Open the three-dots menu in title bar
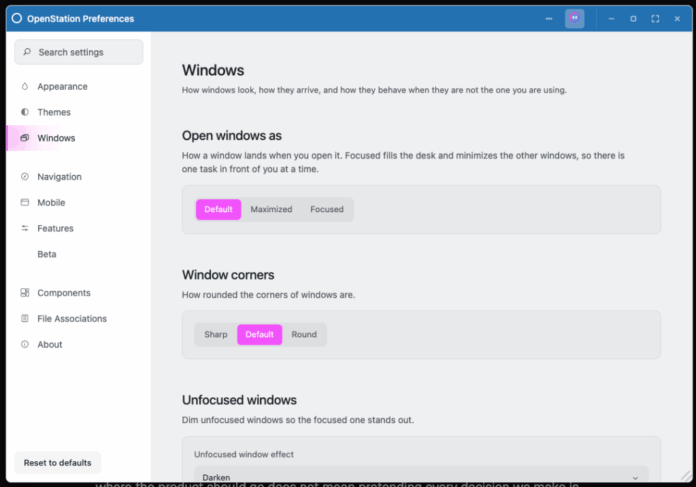 (549, 19)
